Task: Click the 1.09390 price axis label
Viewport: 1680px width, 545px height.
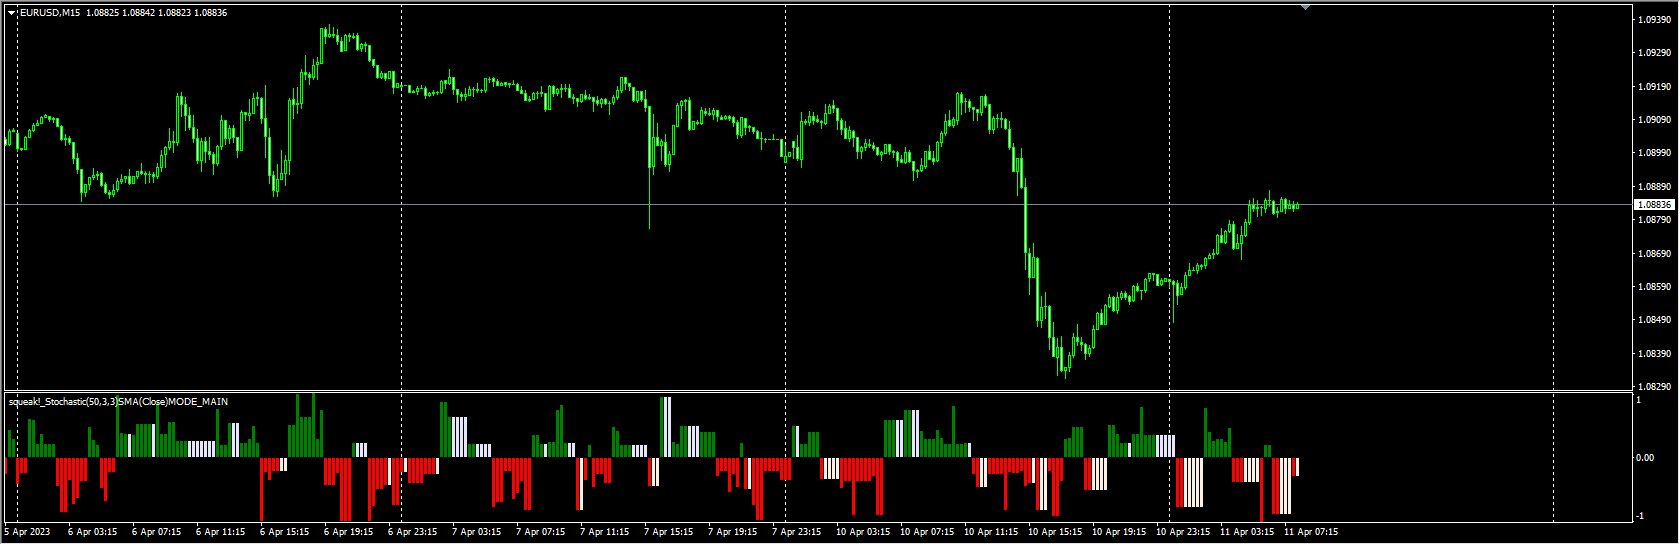Action: 1655,20
